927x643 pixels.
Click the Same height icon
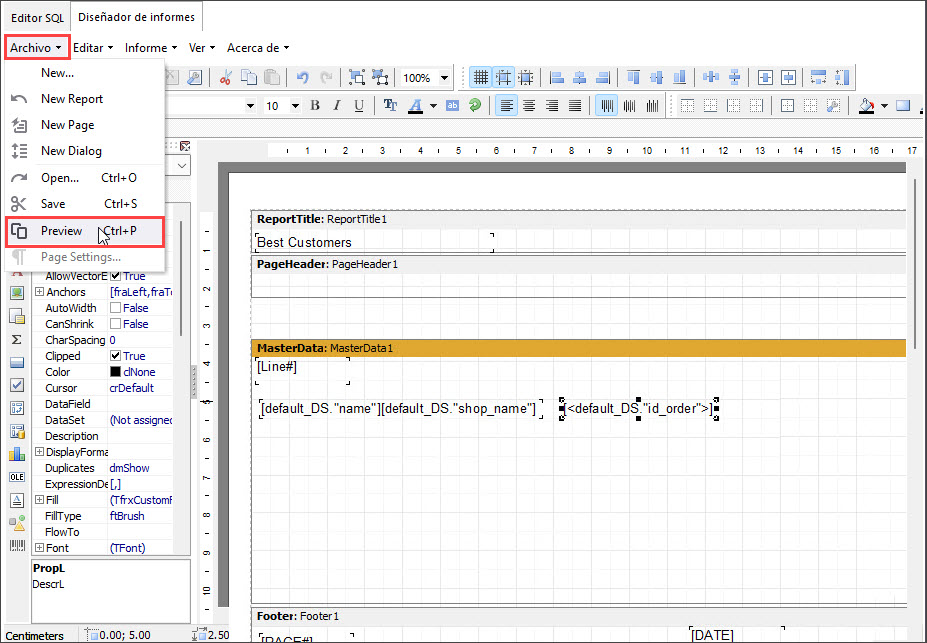(x=843, y=77)
